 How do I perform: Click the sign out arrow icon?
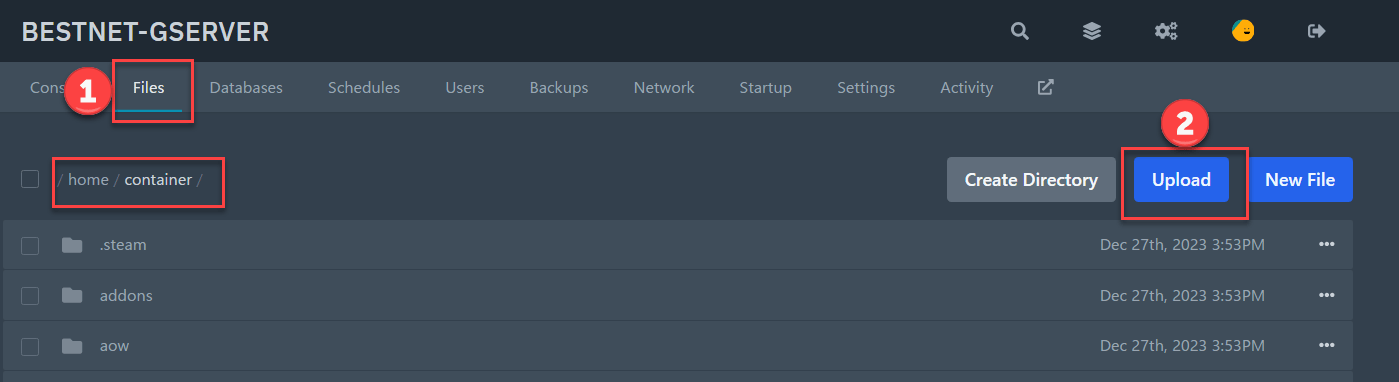pos(1317,31)
